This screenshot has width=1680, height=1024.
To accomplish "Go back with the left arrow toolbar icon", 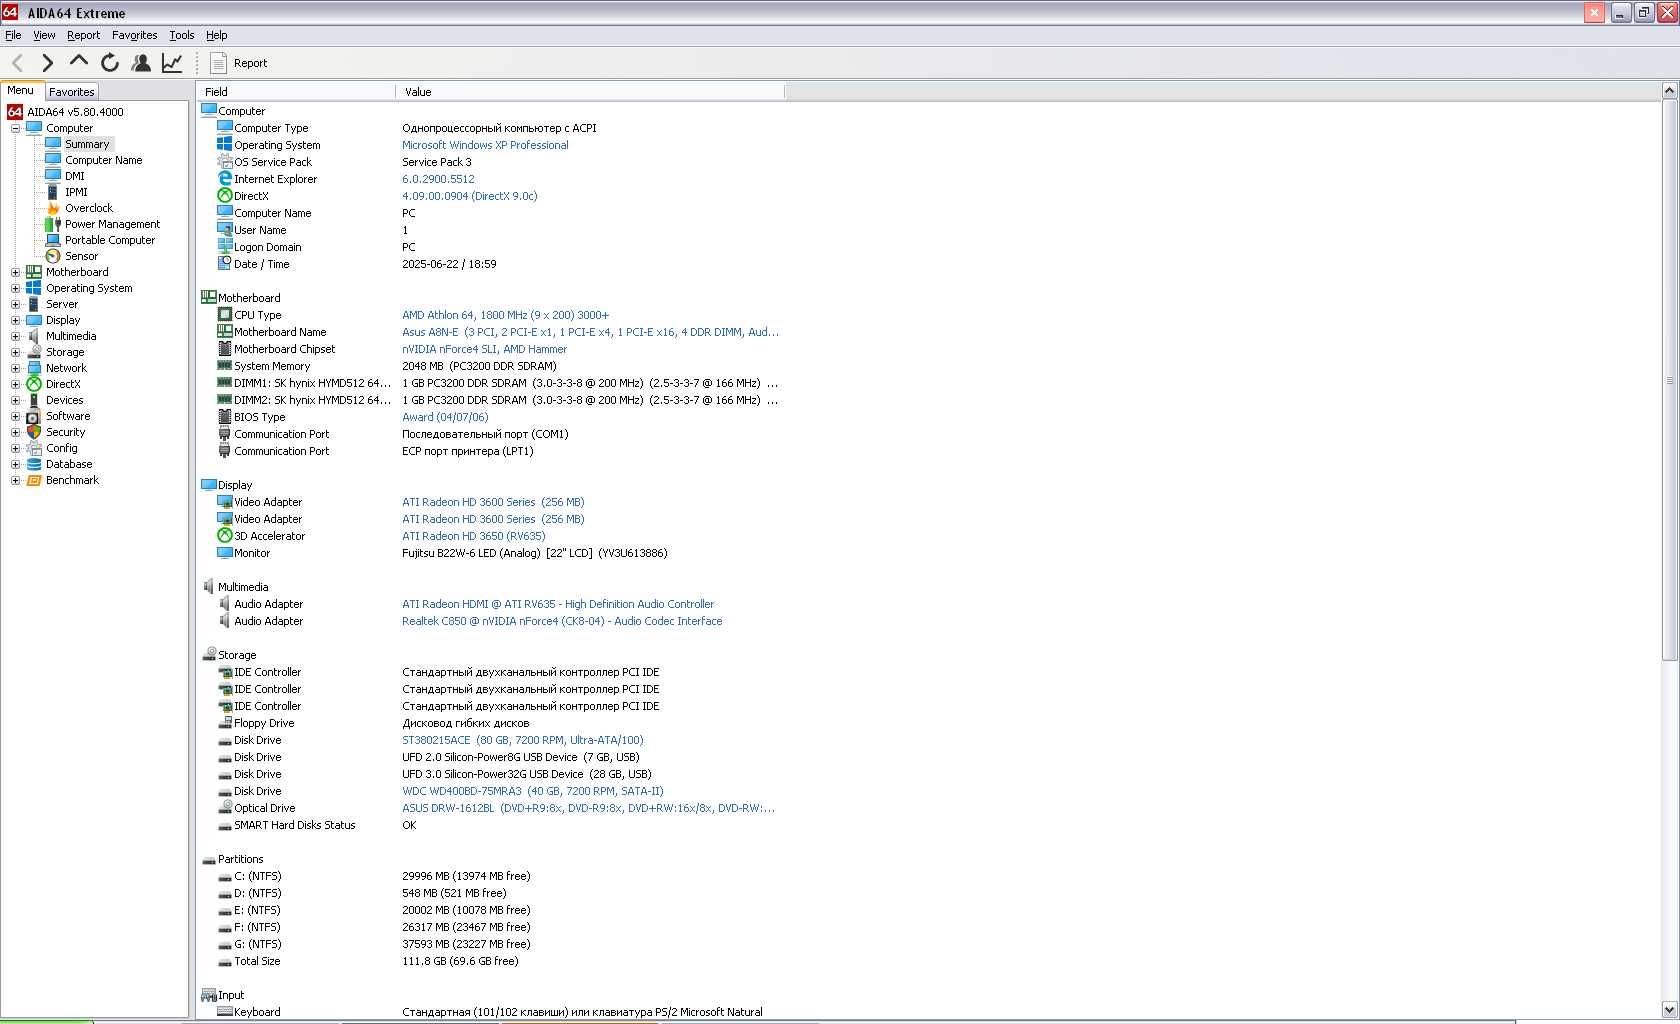I will (17, 63).
